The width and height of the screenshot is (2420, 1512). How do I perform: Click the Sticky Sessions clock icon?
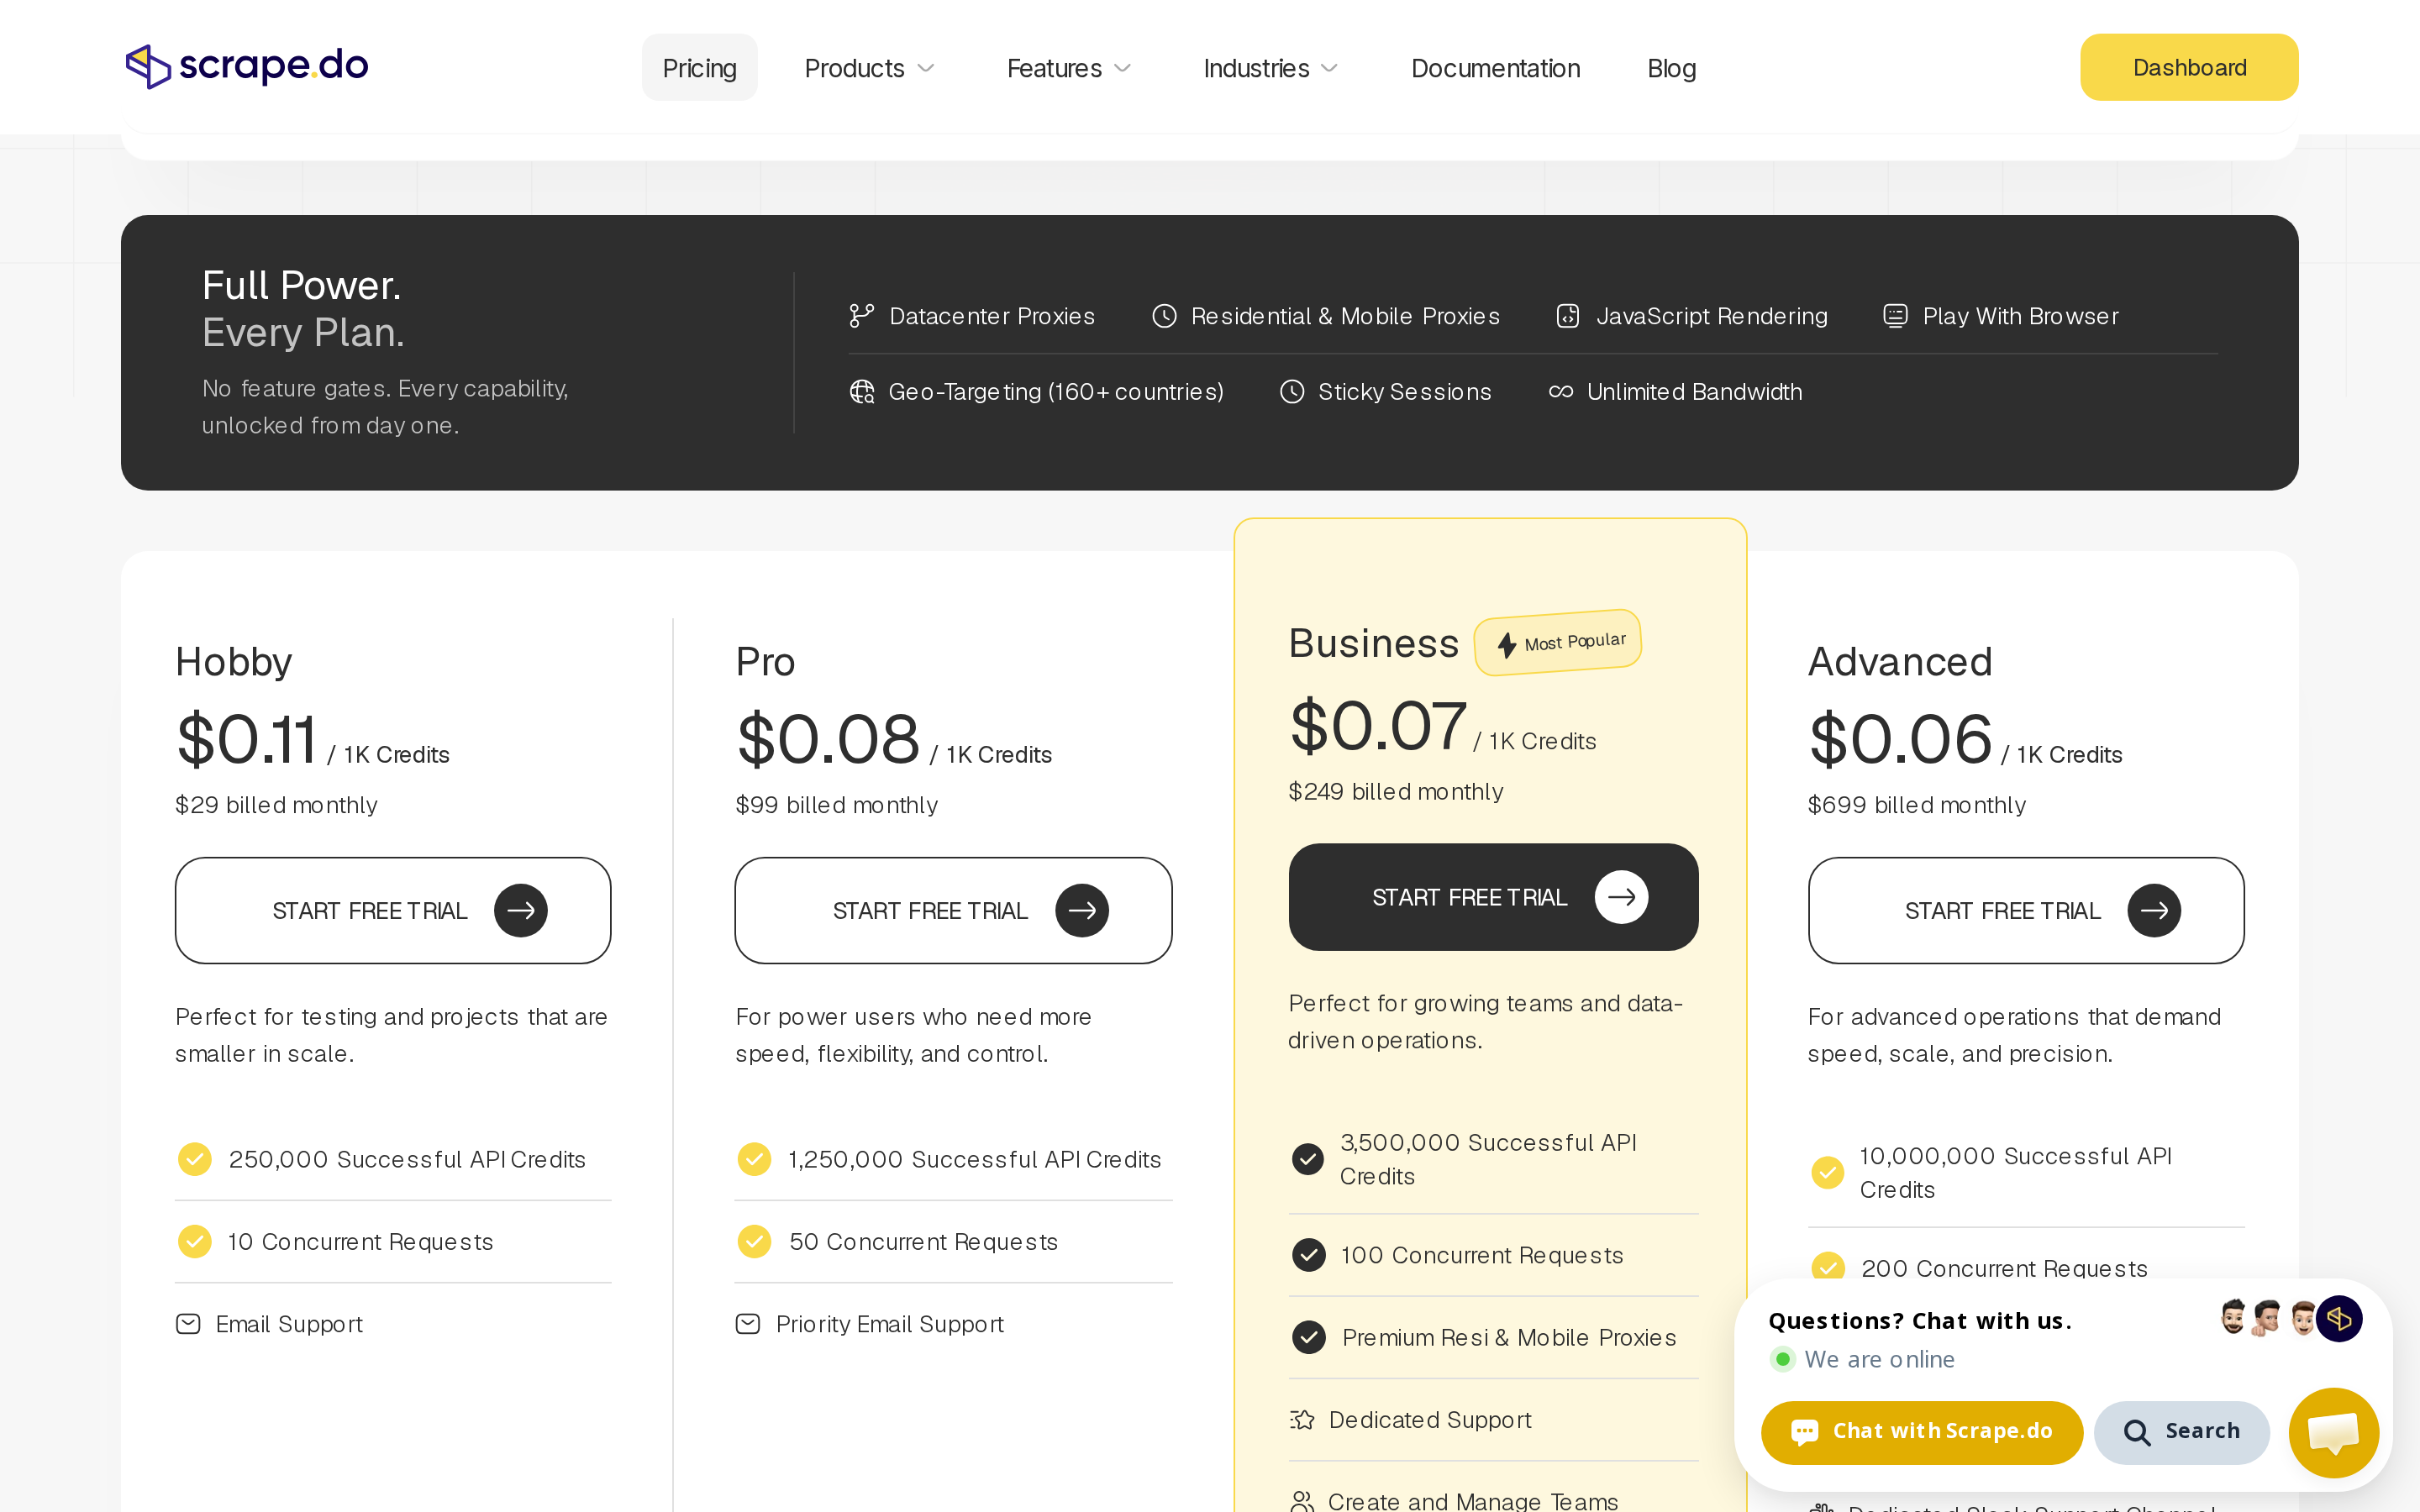1291,392
